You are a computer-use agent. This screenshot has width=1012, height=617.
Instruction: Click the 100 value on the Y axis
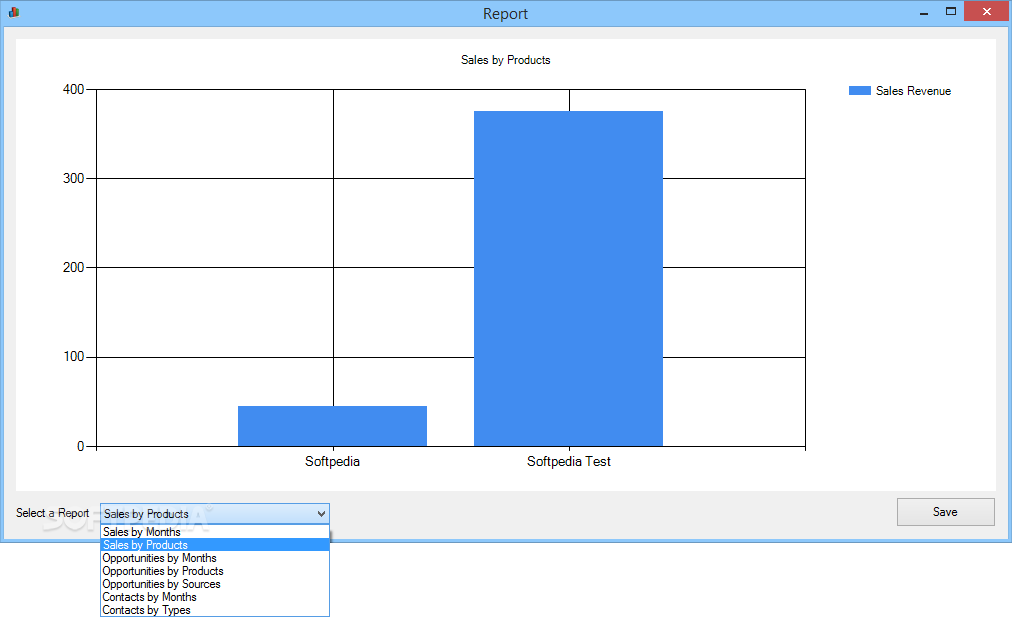coord(74,356)
